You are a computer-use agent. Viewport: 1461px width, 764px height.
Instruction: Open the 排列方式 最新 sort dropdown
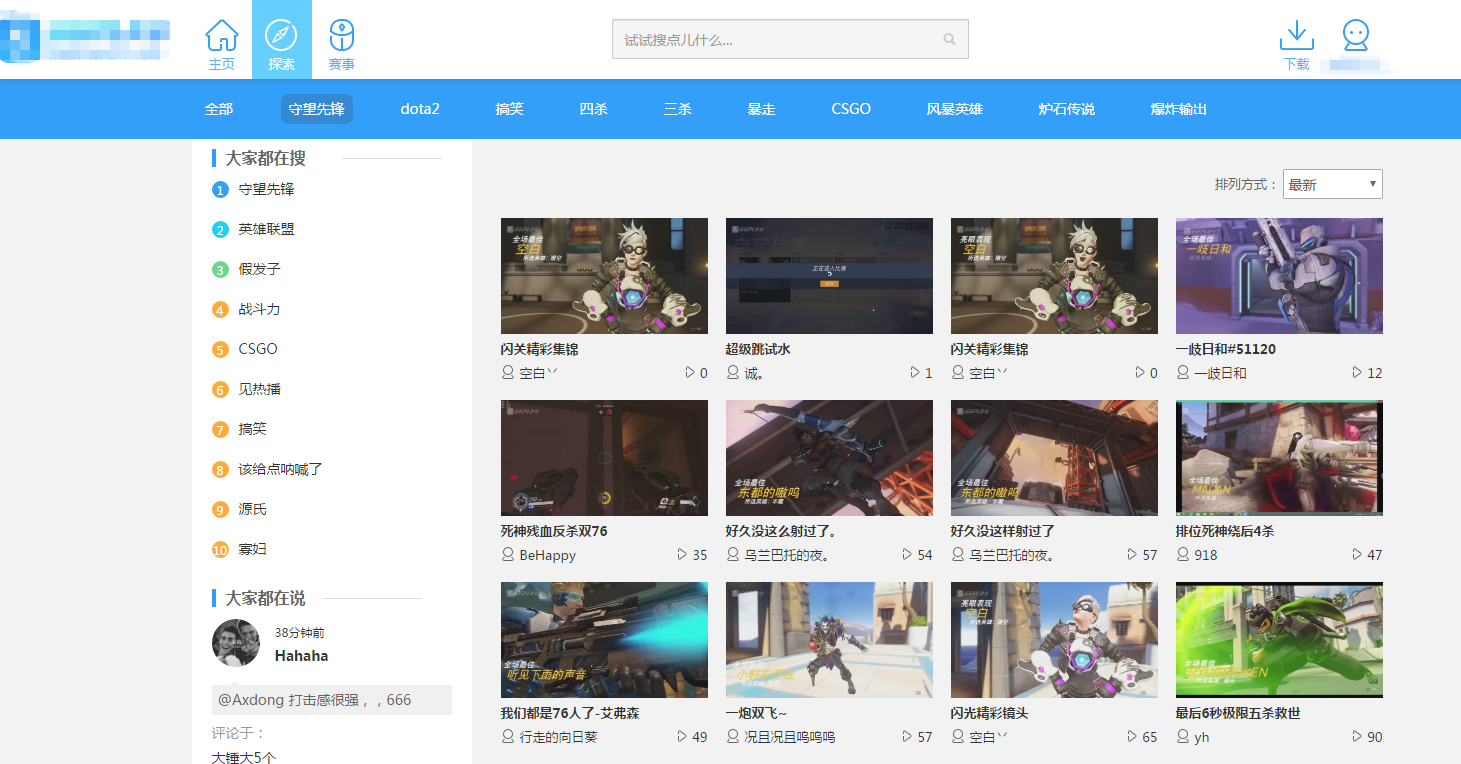1332,184
